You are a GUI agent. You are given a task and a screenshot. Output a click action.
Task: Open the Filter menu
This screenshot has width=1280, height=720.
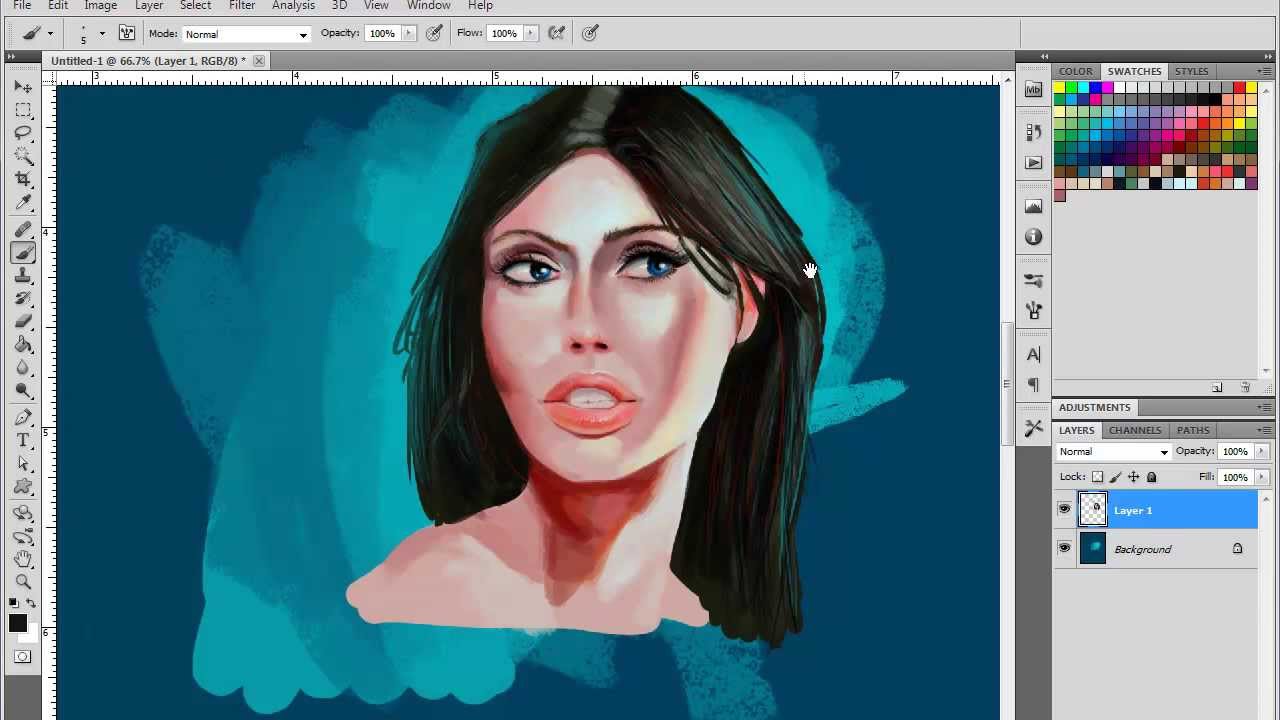(242, 6)
